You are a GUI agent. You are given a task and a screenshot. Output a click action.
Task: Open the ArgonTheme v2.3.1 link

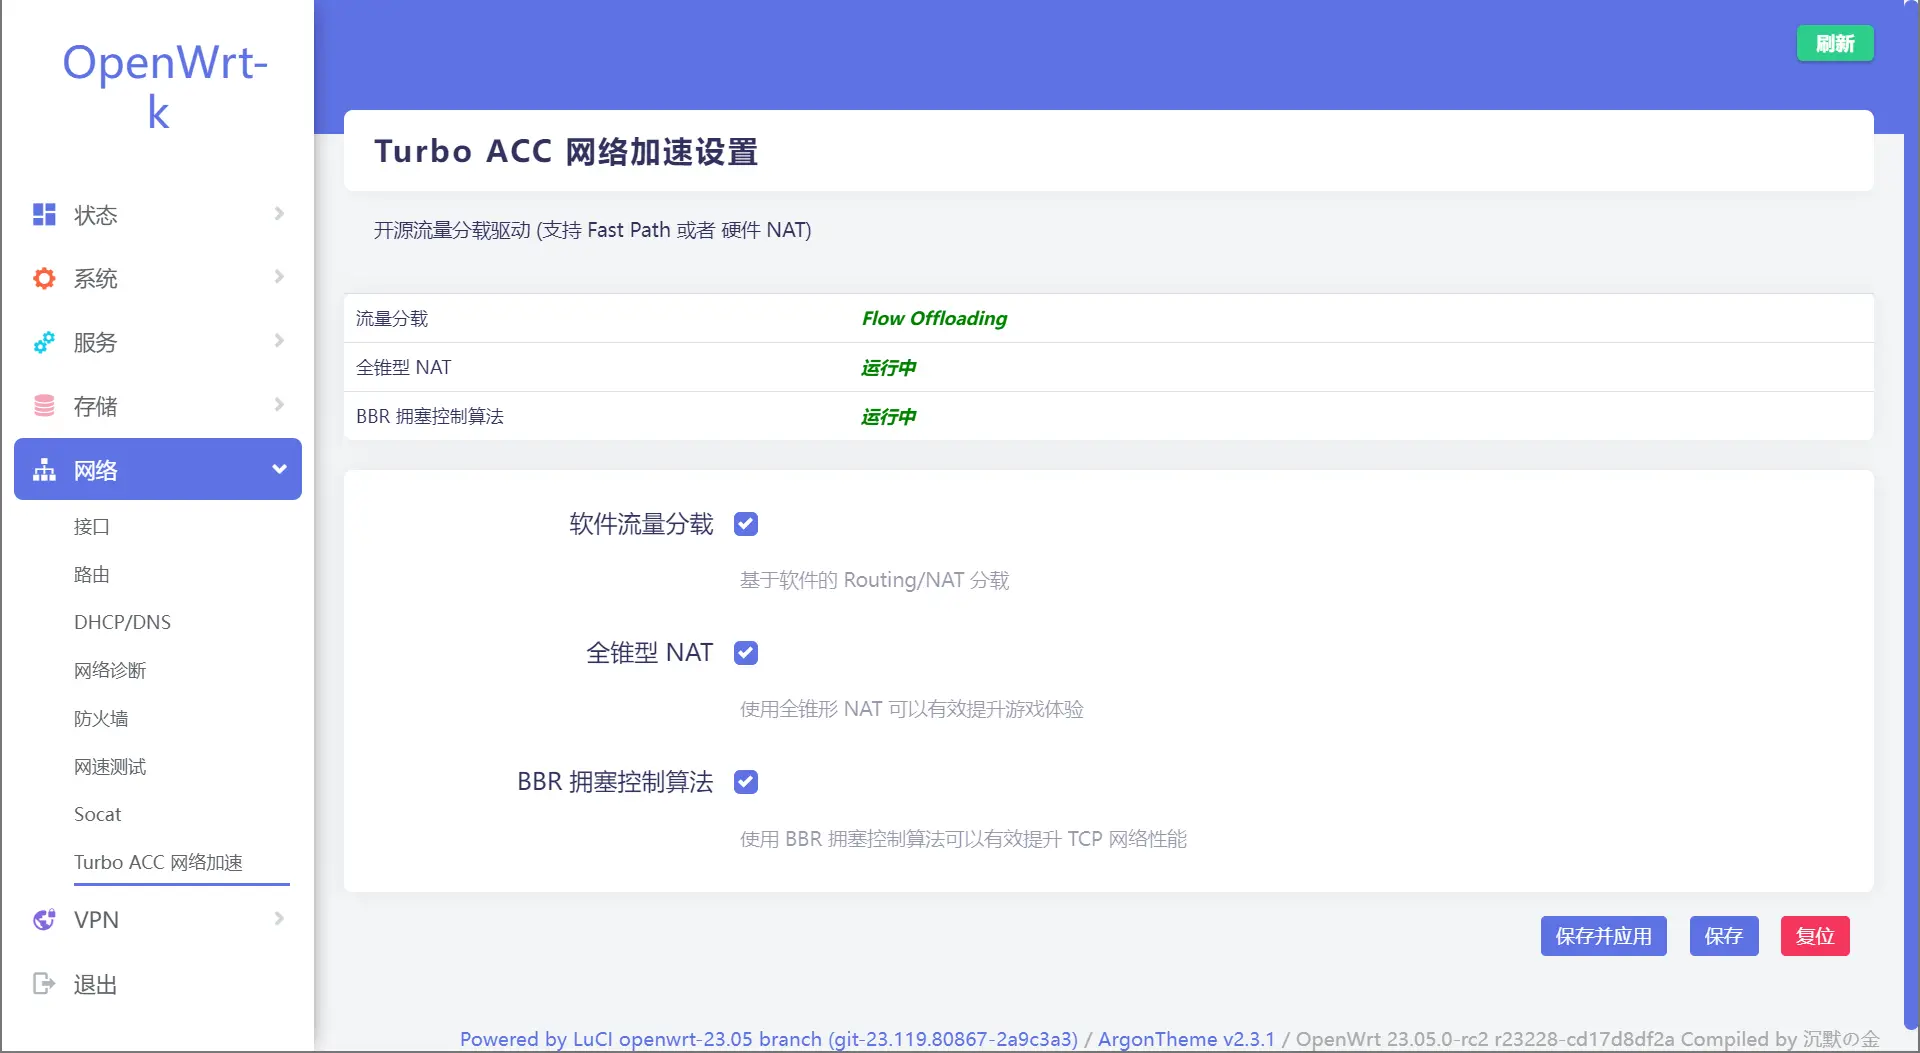click(1187, 1039)
